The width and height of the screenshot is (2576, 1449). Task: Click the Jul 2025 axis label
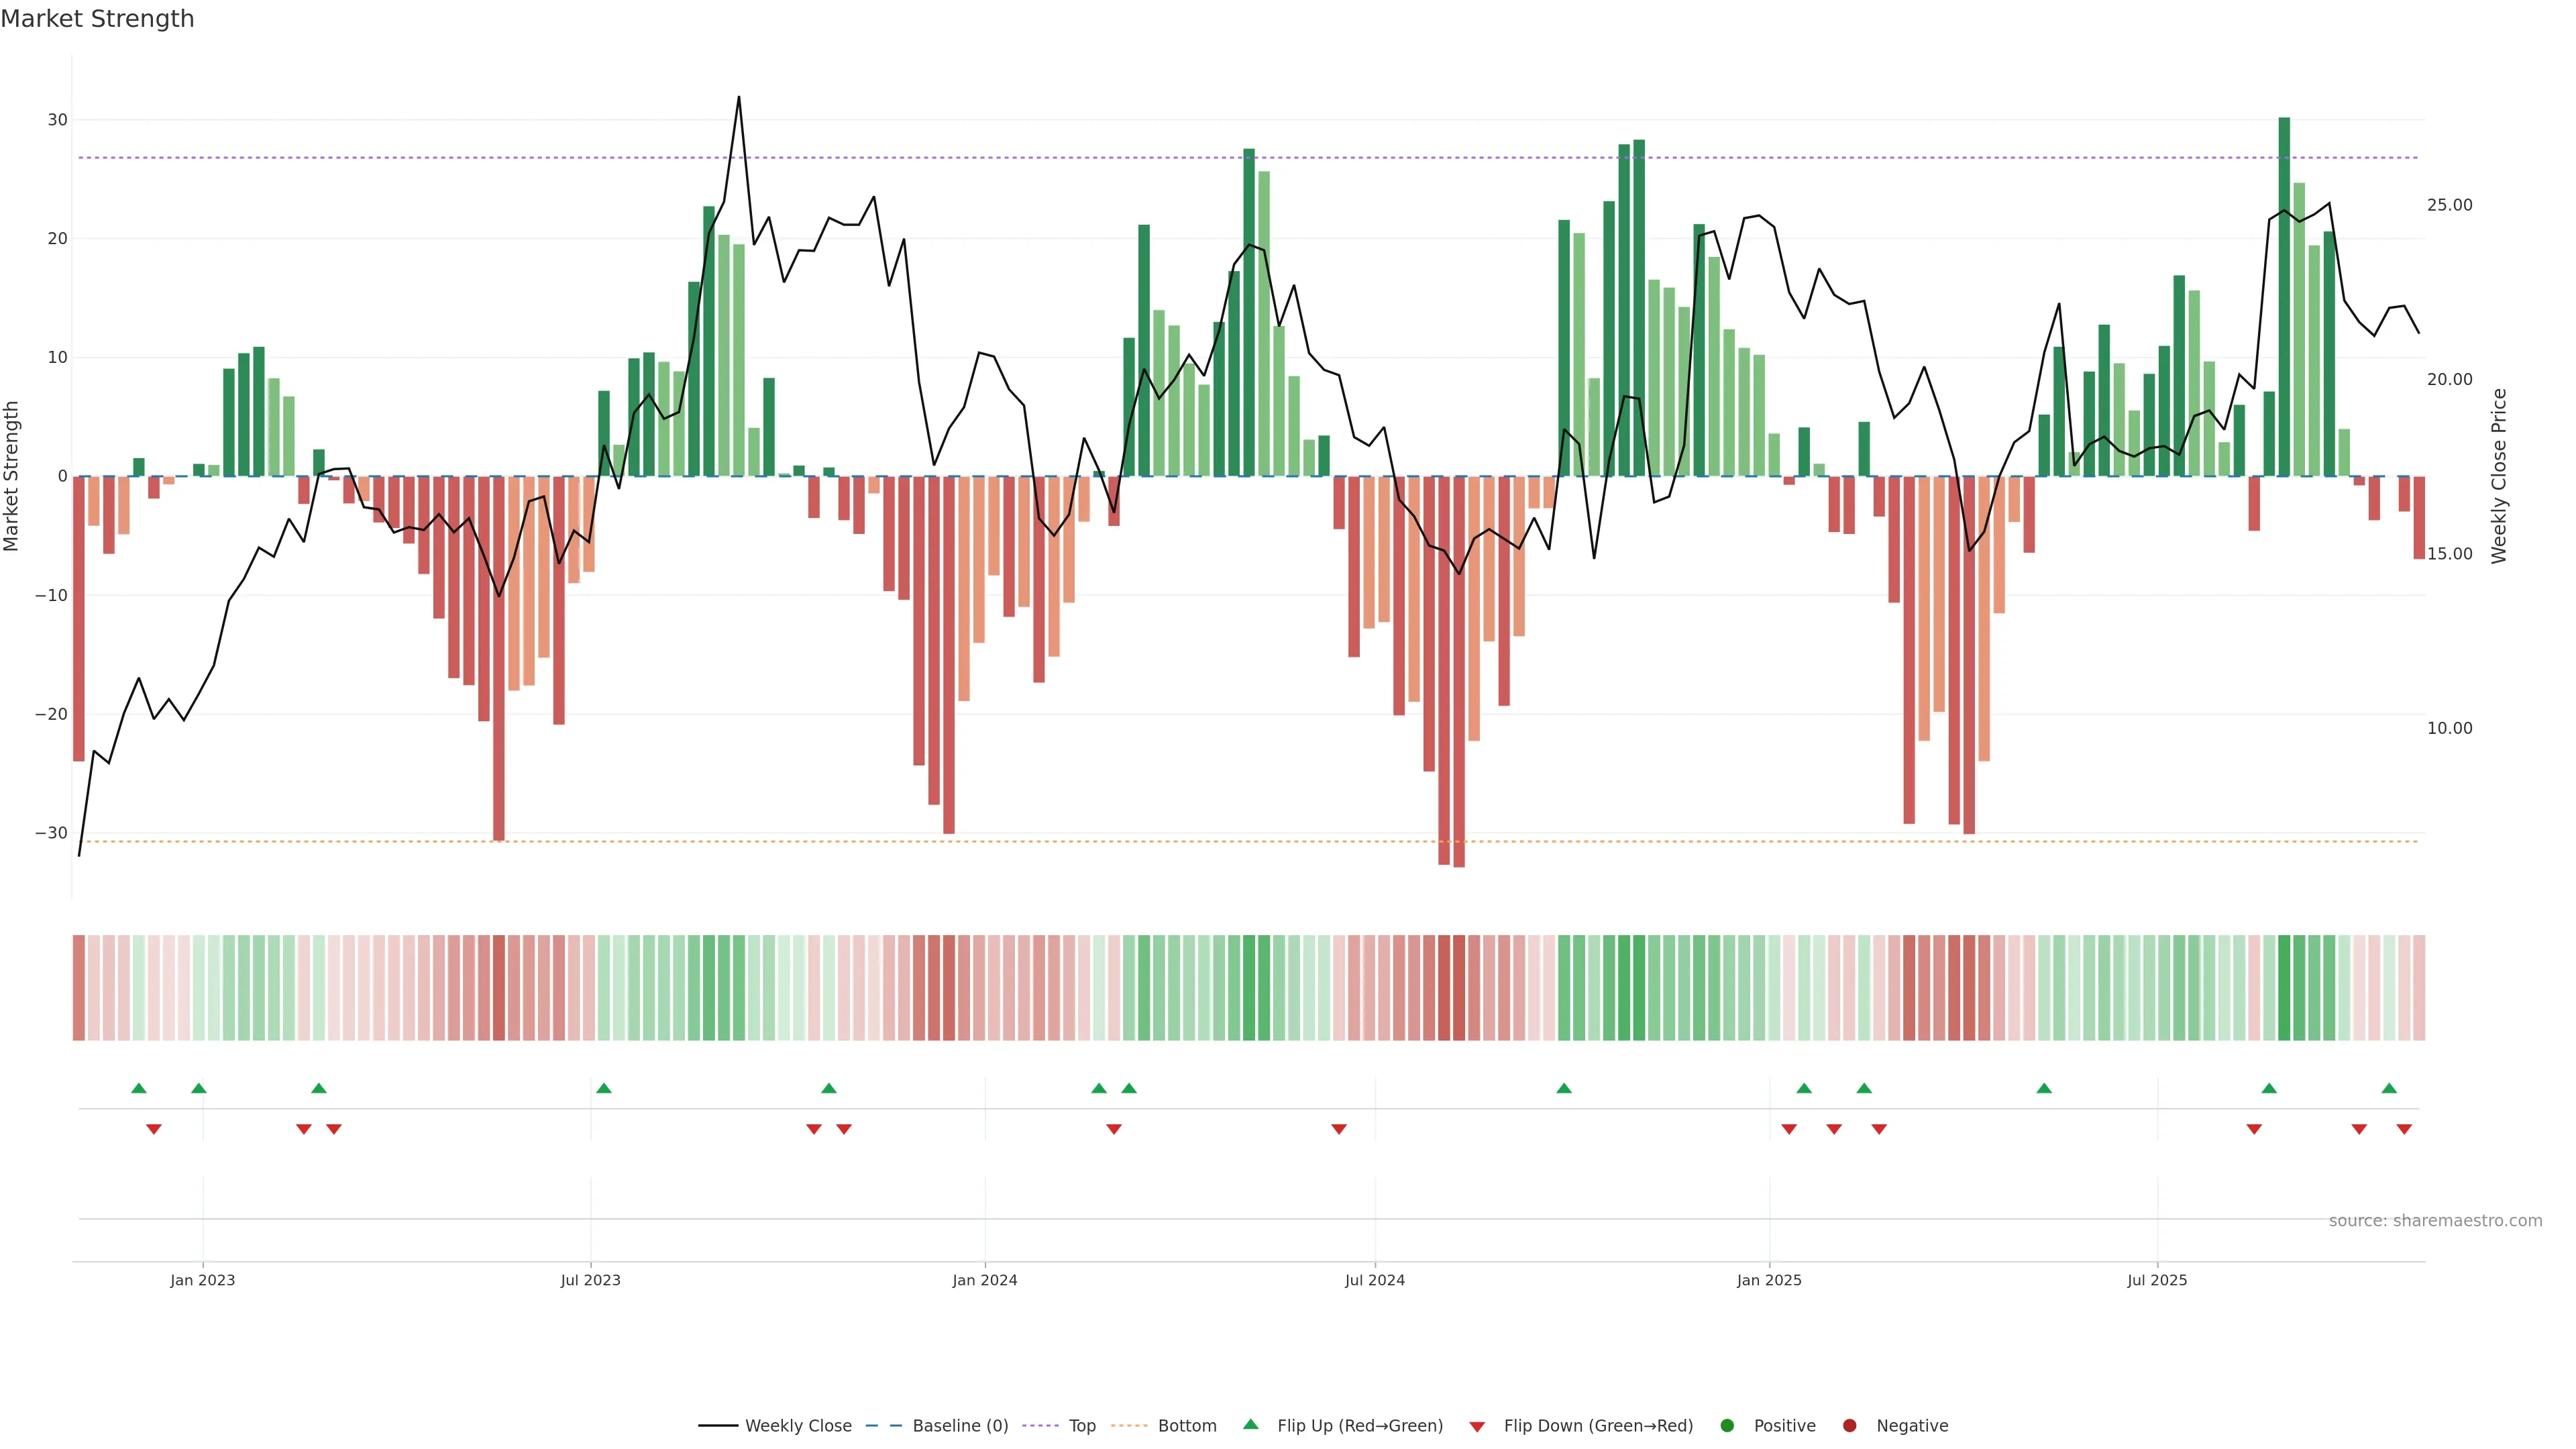click(x=2157, y=1280)
